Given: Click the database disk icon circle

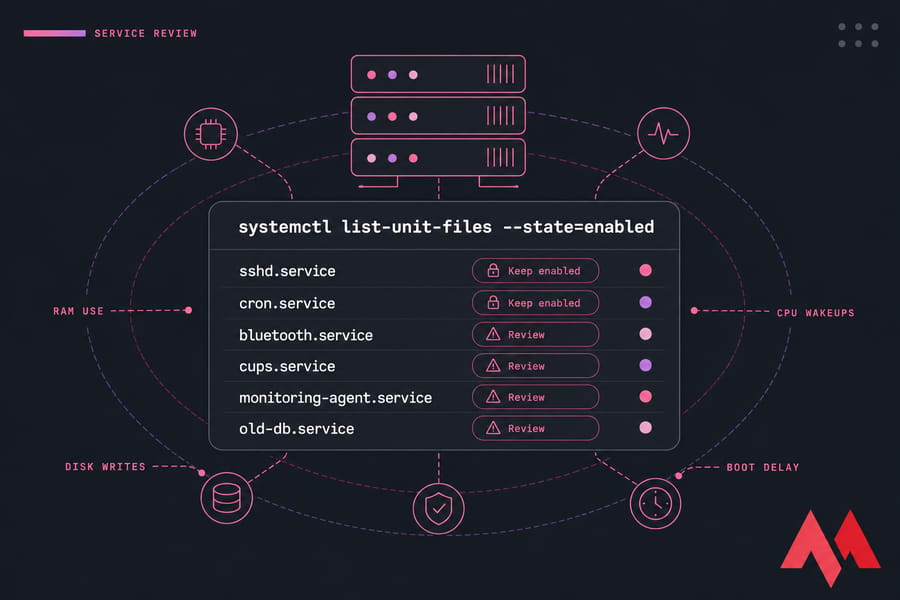Looking at the screenshot, I should (x=227, y=498).
